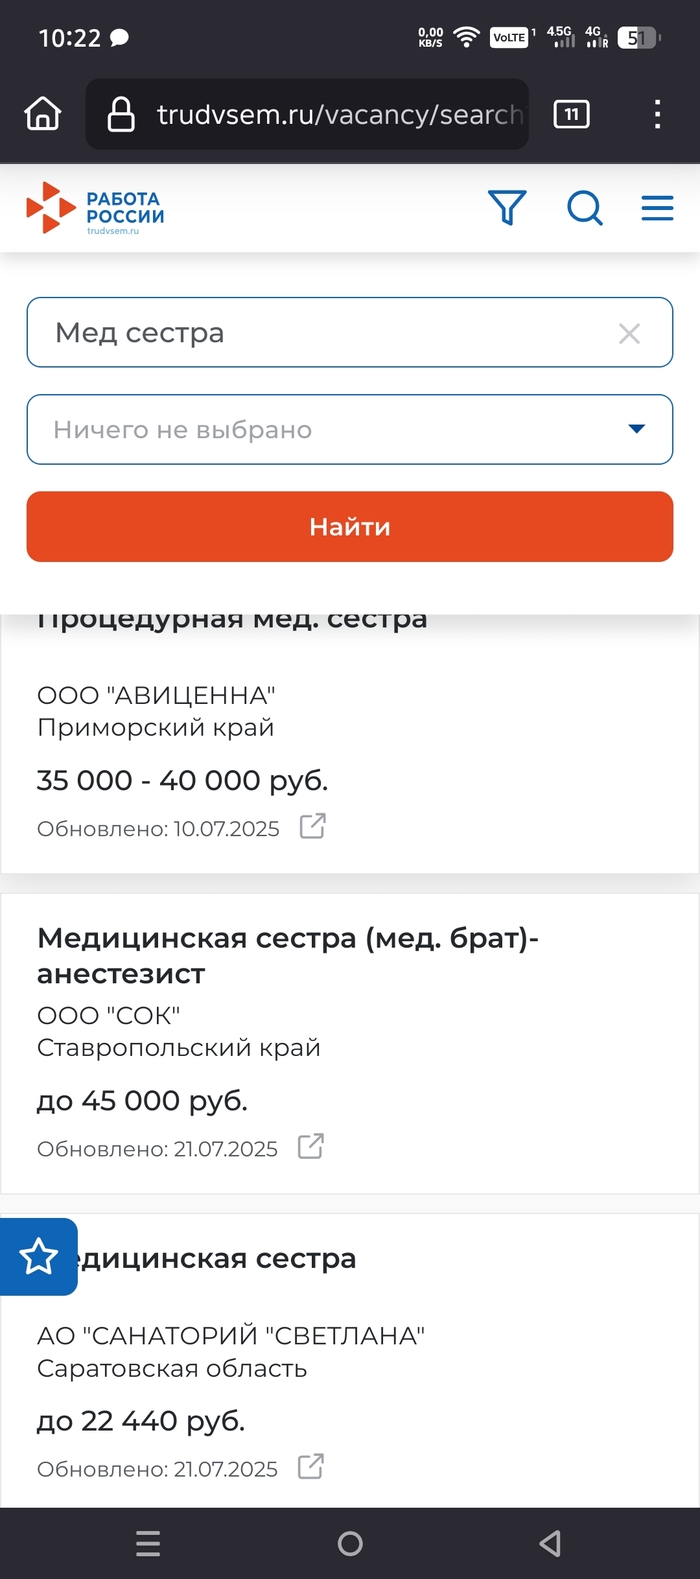Open 'Медицинская сестра (мед. брат)-анестезист' vacancy
The image size is (700, 1579).
(288, 955)
